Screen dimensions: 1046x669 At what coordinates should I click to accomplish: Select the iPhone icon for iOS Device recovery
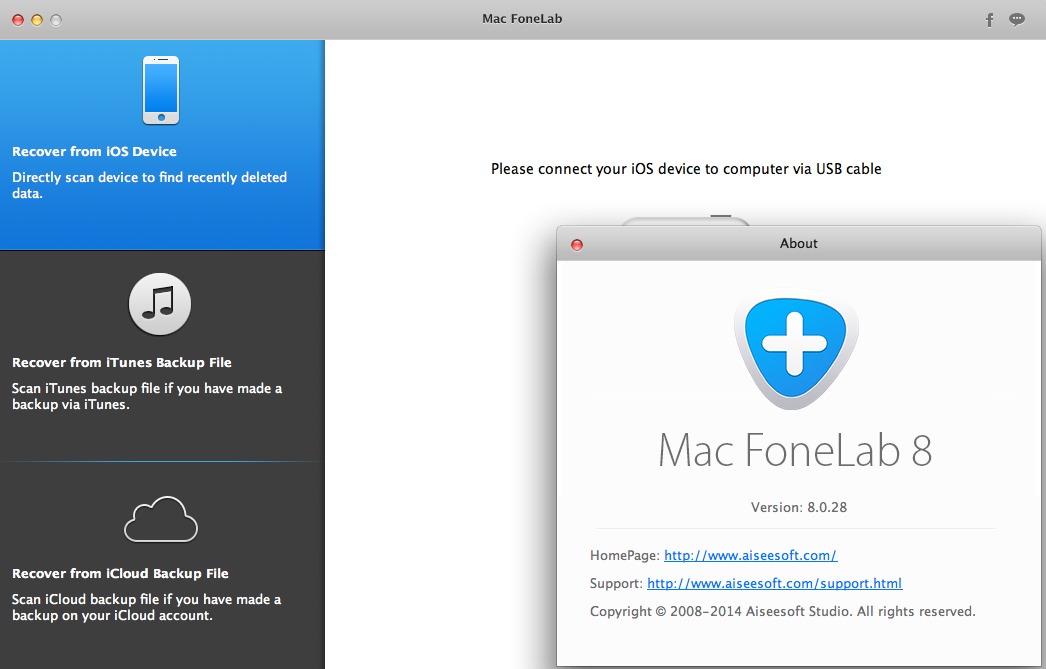[x=161, y=90]
